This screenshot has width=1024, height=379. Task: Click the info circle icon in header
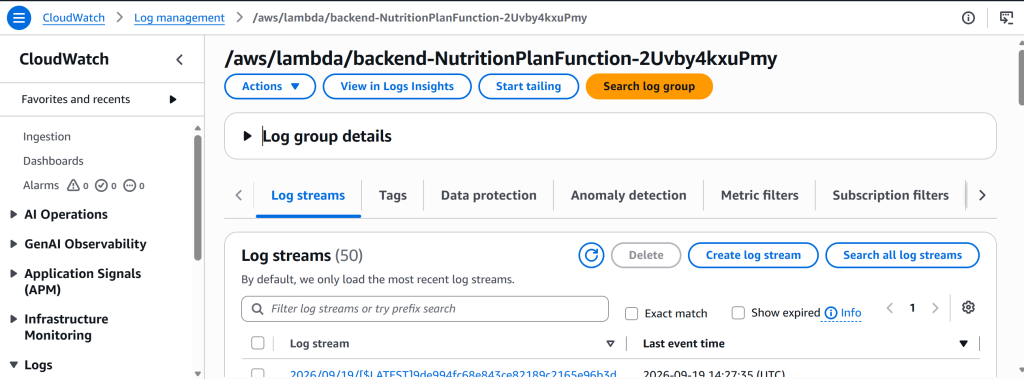968,18
